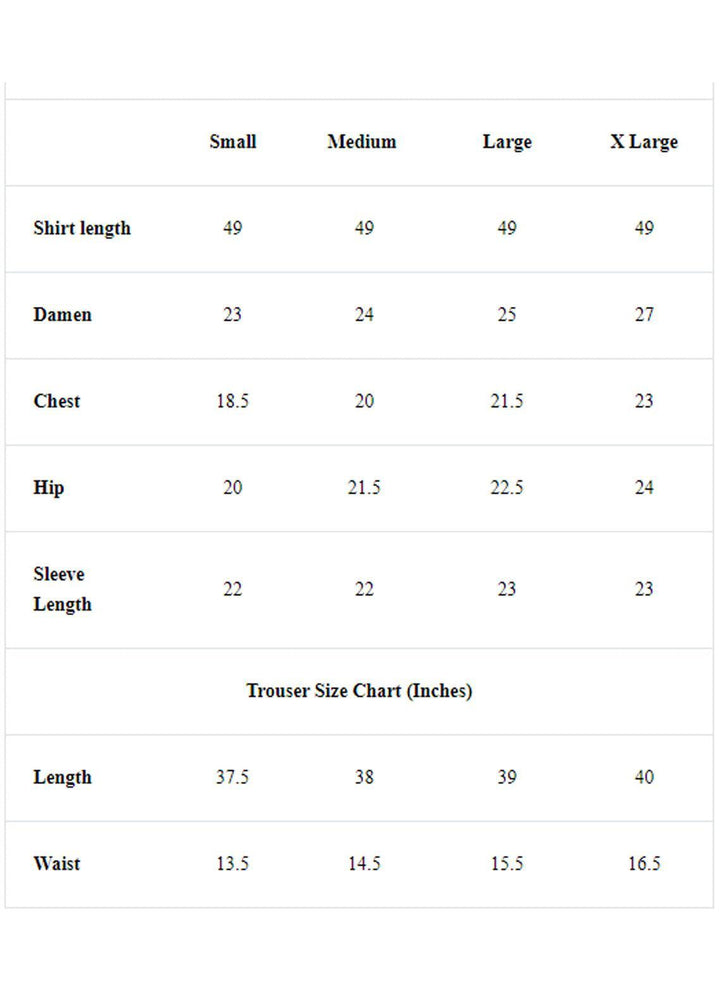Select the Large column header
The height and width of the screenshot is (1003, 720).
pos(507,142)
